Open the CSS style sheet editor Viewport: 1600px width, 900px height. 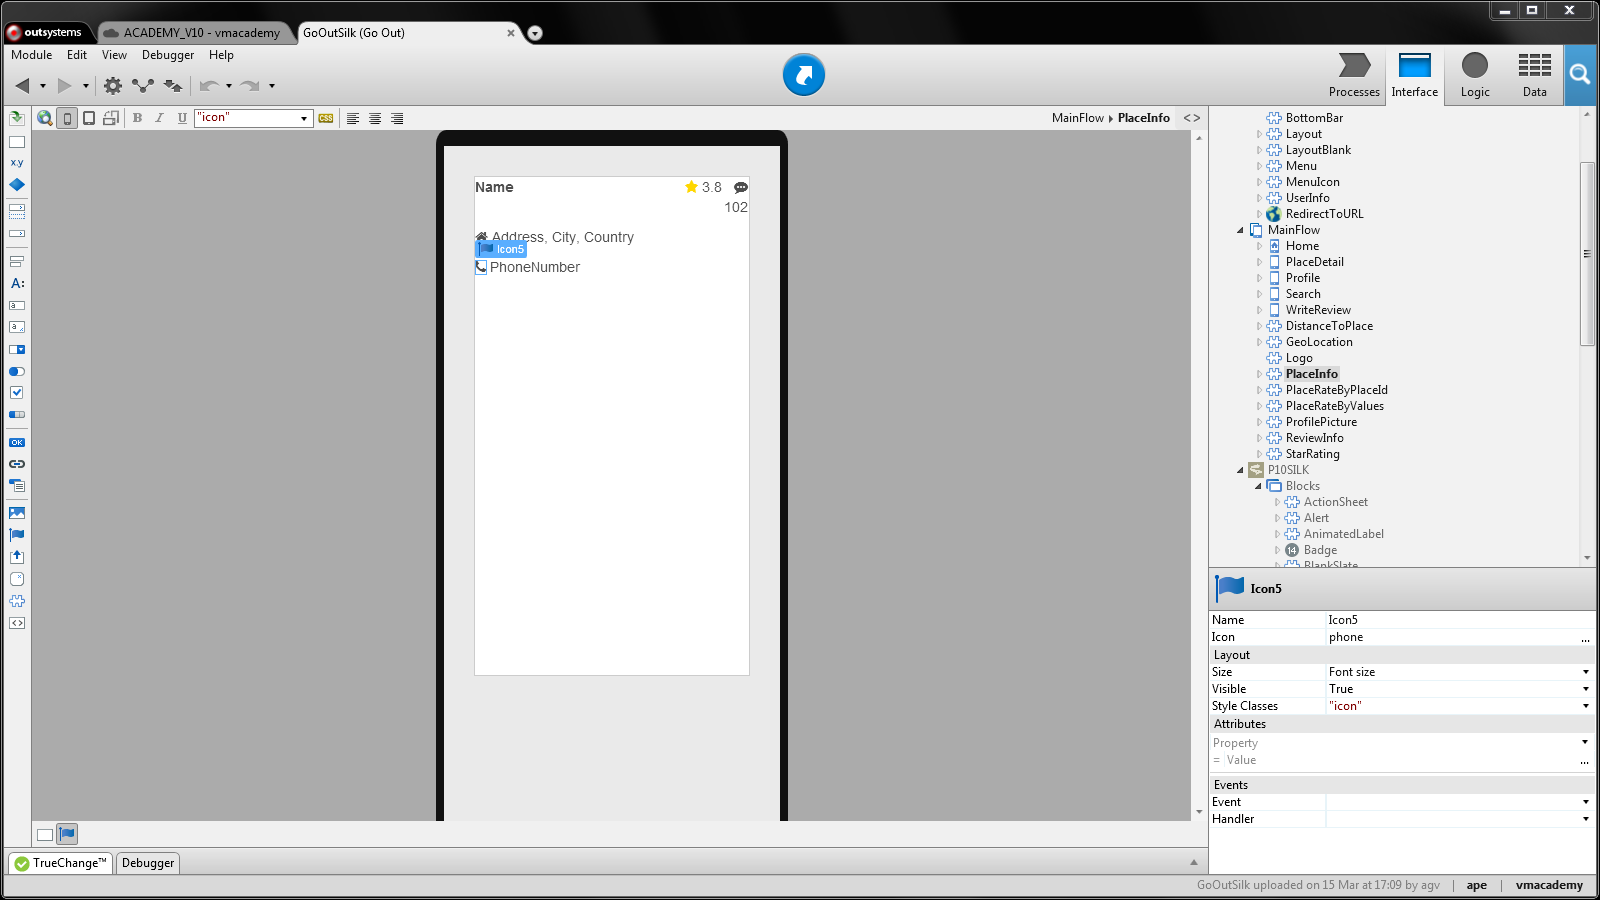326,118
